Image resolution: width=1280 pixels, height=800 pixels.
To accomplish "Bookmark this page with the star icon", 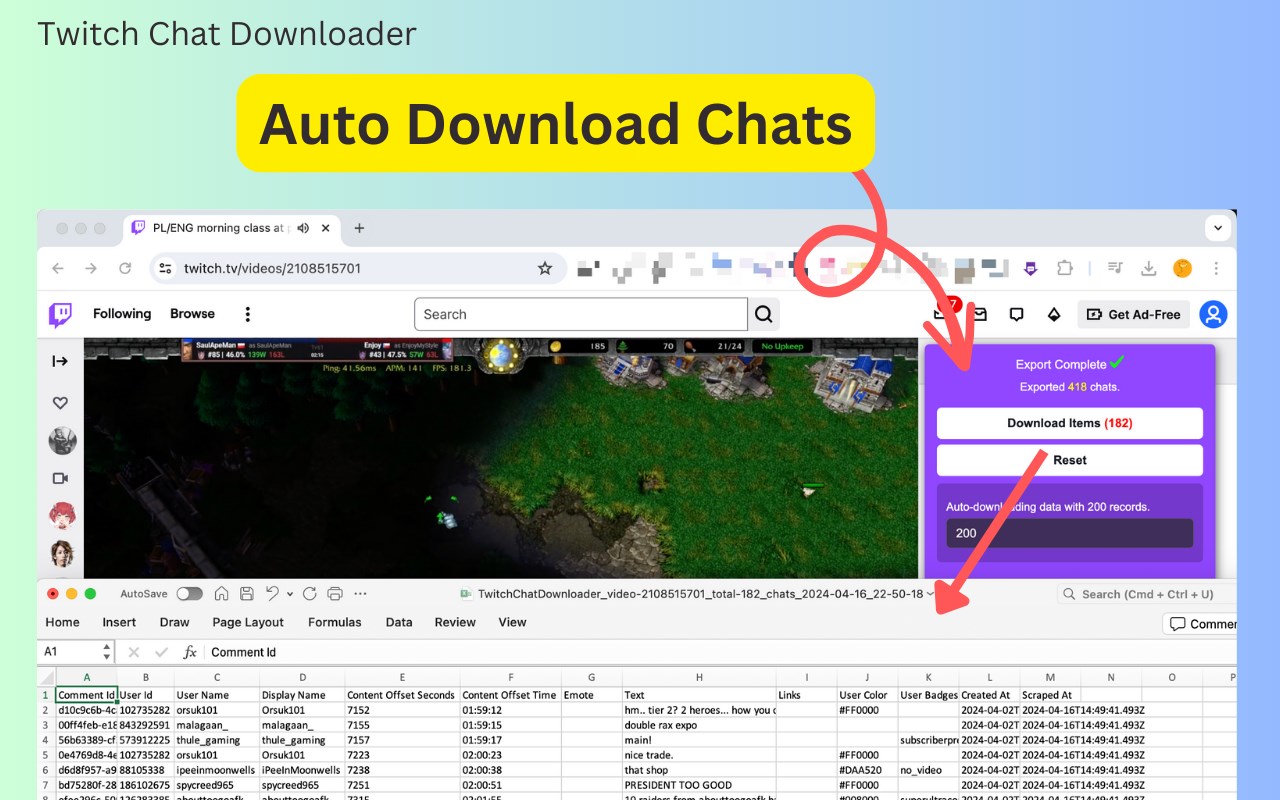I will [545, 268].
